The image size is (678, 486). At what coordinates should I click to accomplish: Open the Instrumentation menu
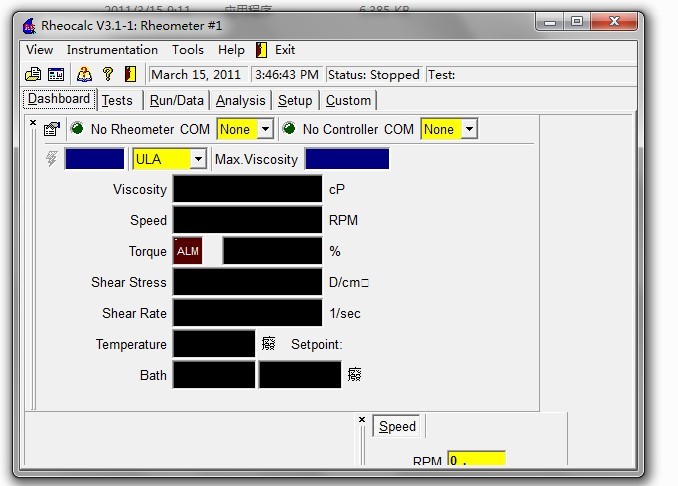[x=112, y=50]
